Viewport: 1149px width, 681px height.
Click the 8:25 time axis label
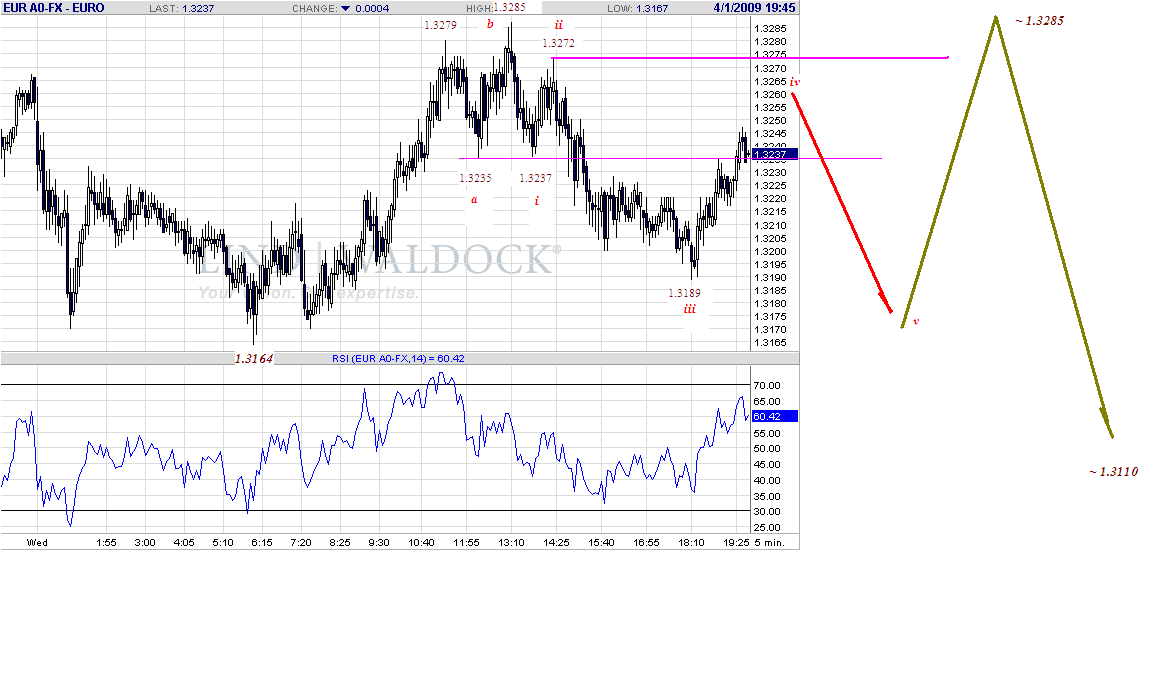(x=339, y=542)
